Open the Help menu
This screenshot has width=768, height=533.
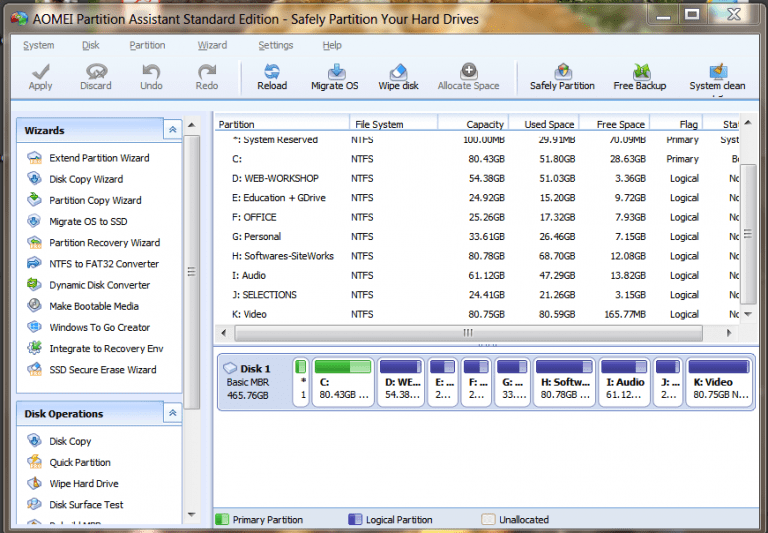coord(332,45)
